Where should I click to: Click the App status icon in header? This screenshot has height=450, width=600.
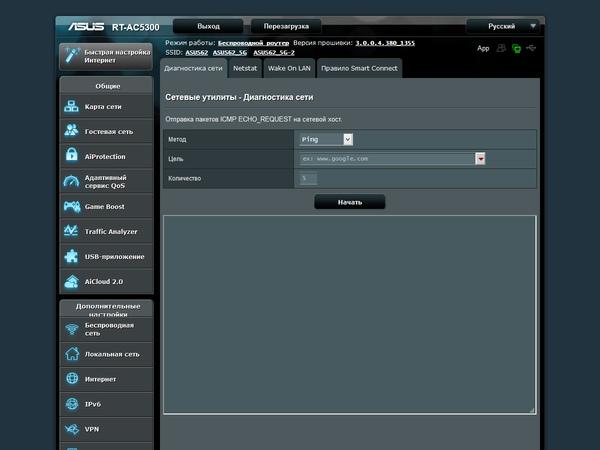pyautogui.click(x=483, y=48)
